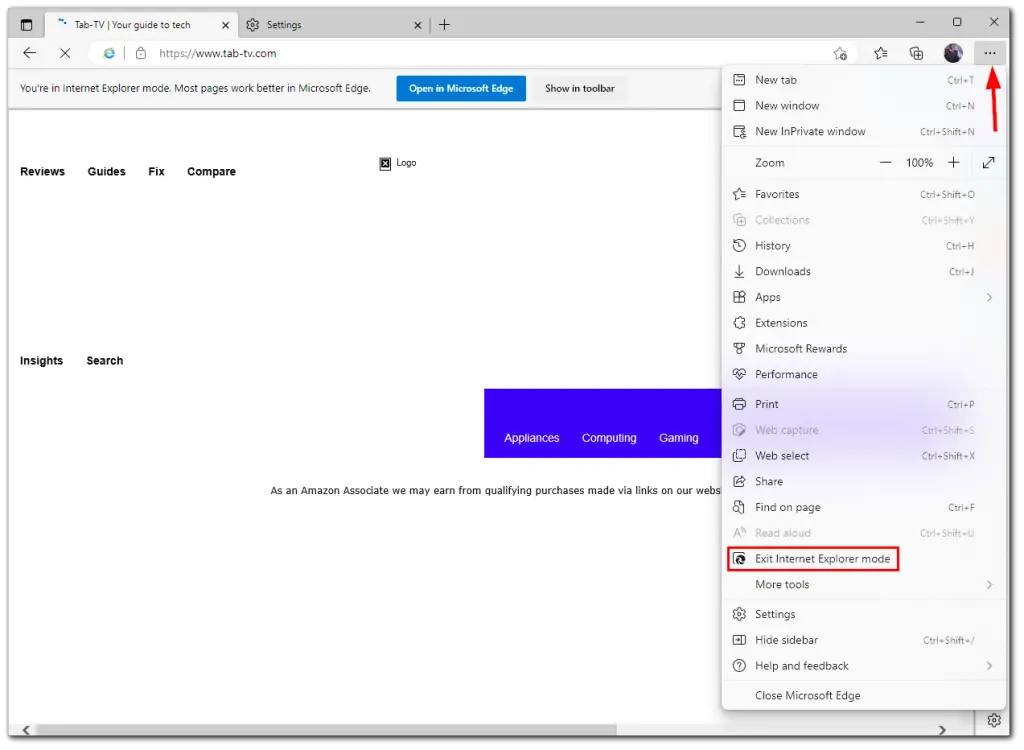Image resolution: width=1024 pixels, height=750 pixels.
Task: Increase zoom with the plus control
Action: click(953, 162)
